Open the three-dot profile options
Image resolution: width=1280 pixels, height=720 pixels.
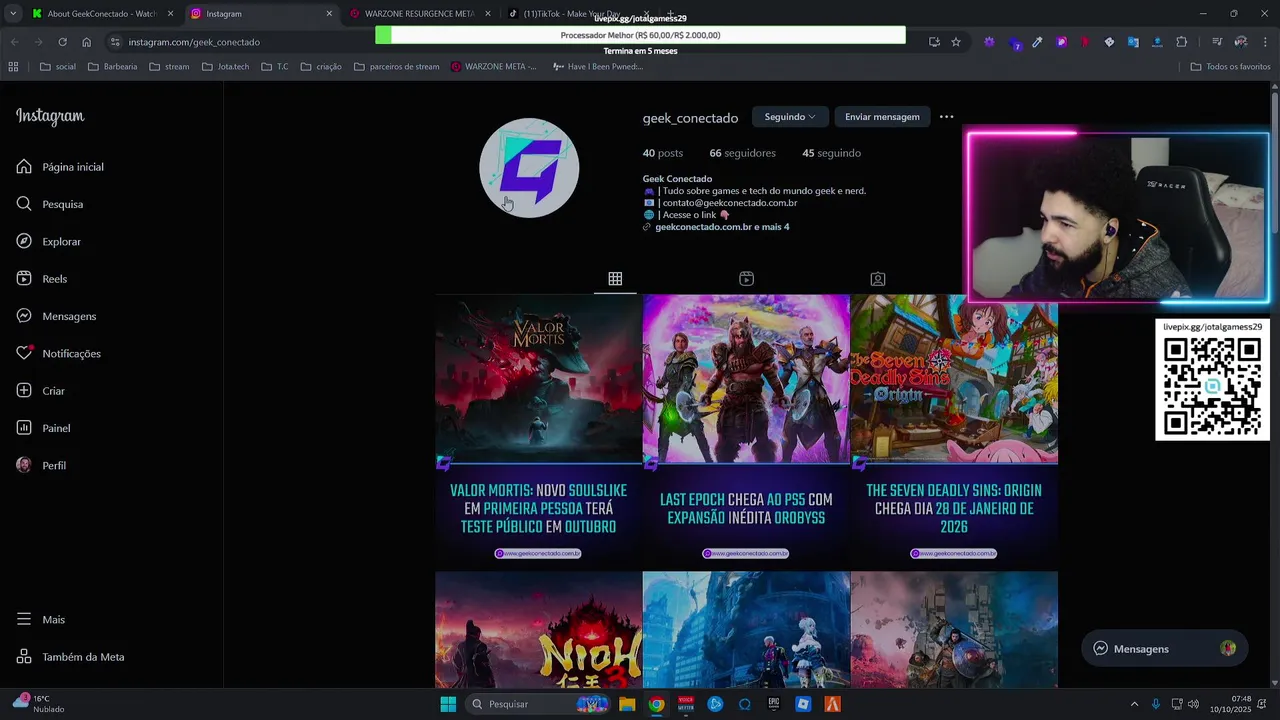pos(946,117)
